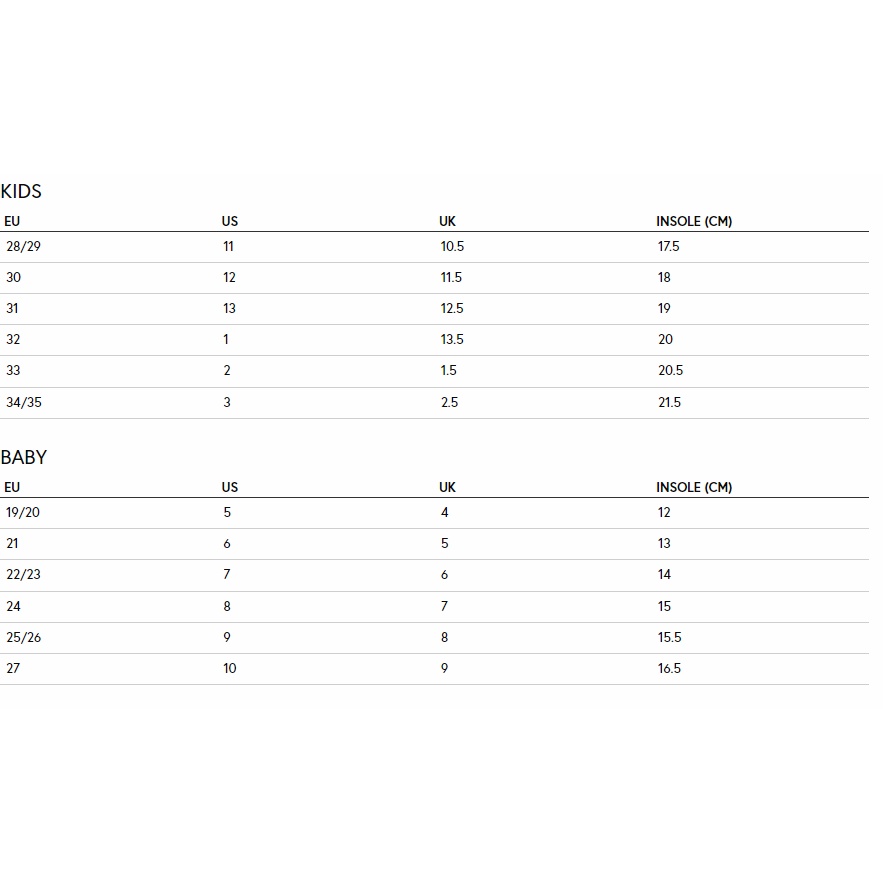Click EU size 25/26 cell

coord(24,637)
